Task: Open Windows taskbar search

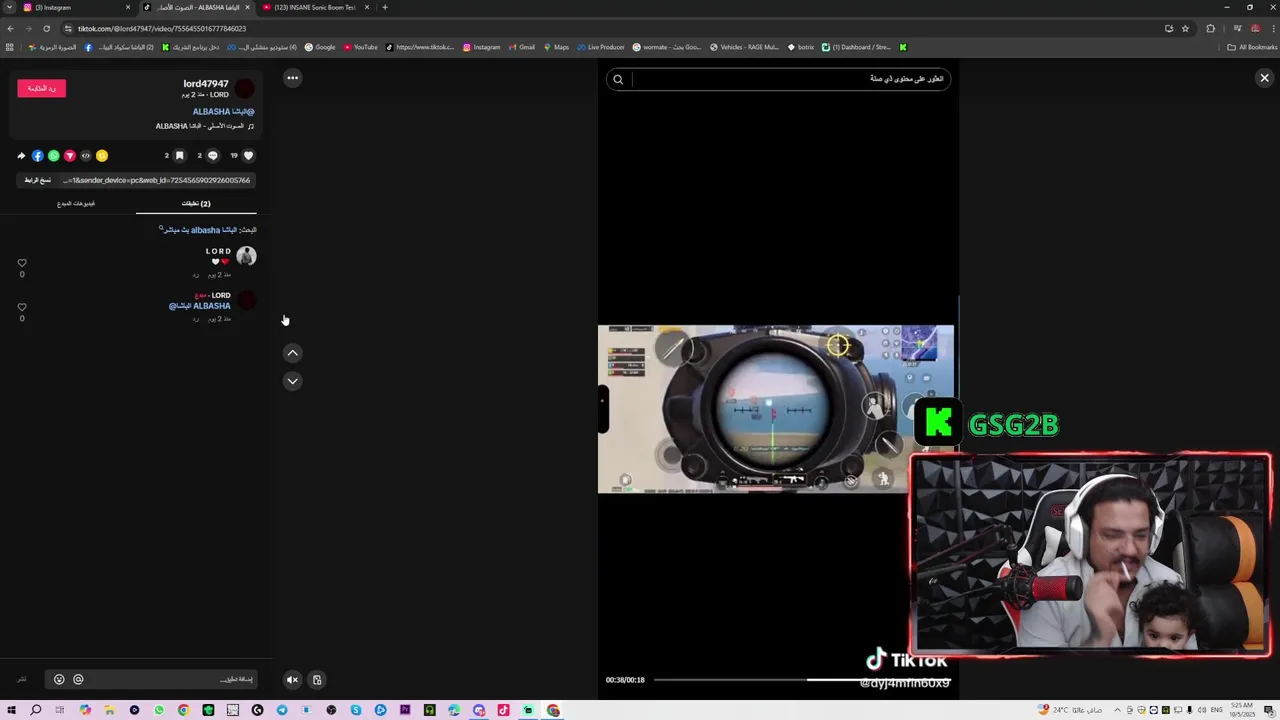Action: pos(35,710)
